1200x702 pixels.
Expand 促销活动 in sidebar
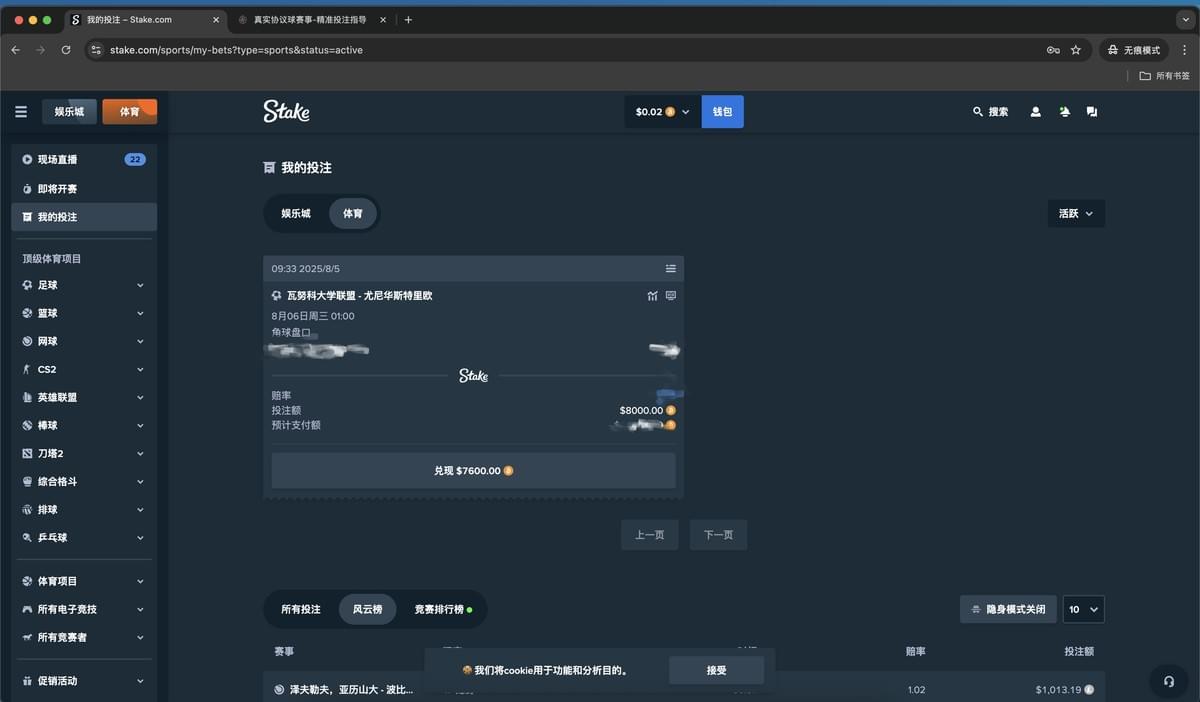pos(84,681)
